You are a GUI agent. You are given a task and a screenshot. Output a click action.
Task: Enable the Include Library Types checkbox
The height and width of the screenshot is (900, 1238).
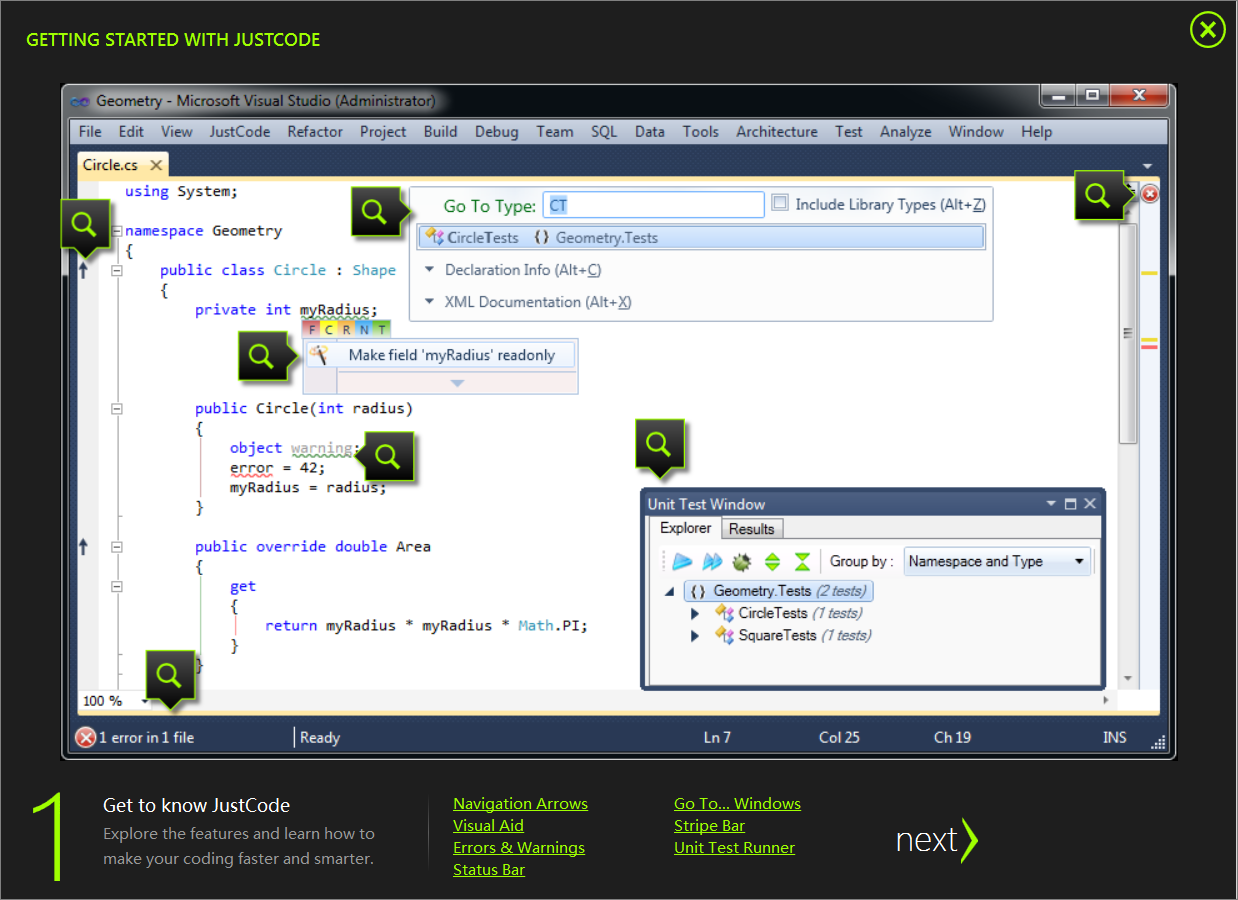click(780, 203)
